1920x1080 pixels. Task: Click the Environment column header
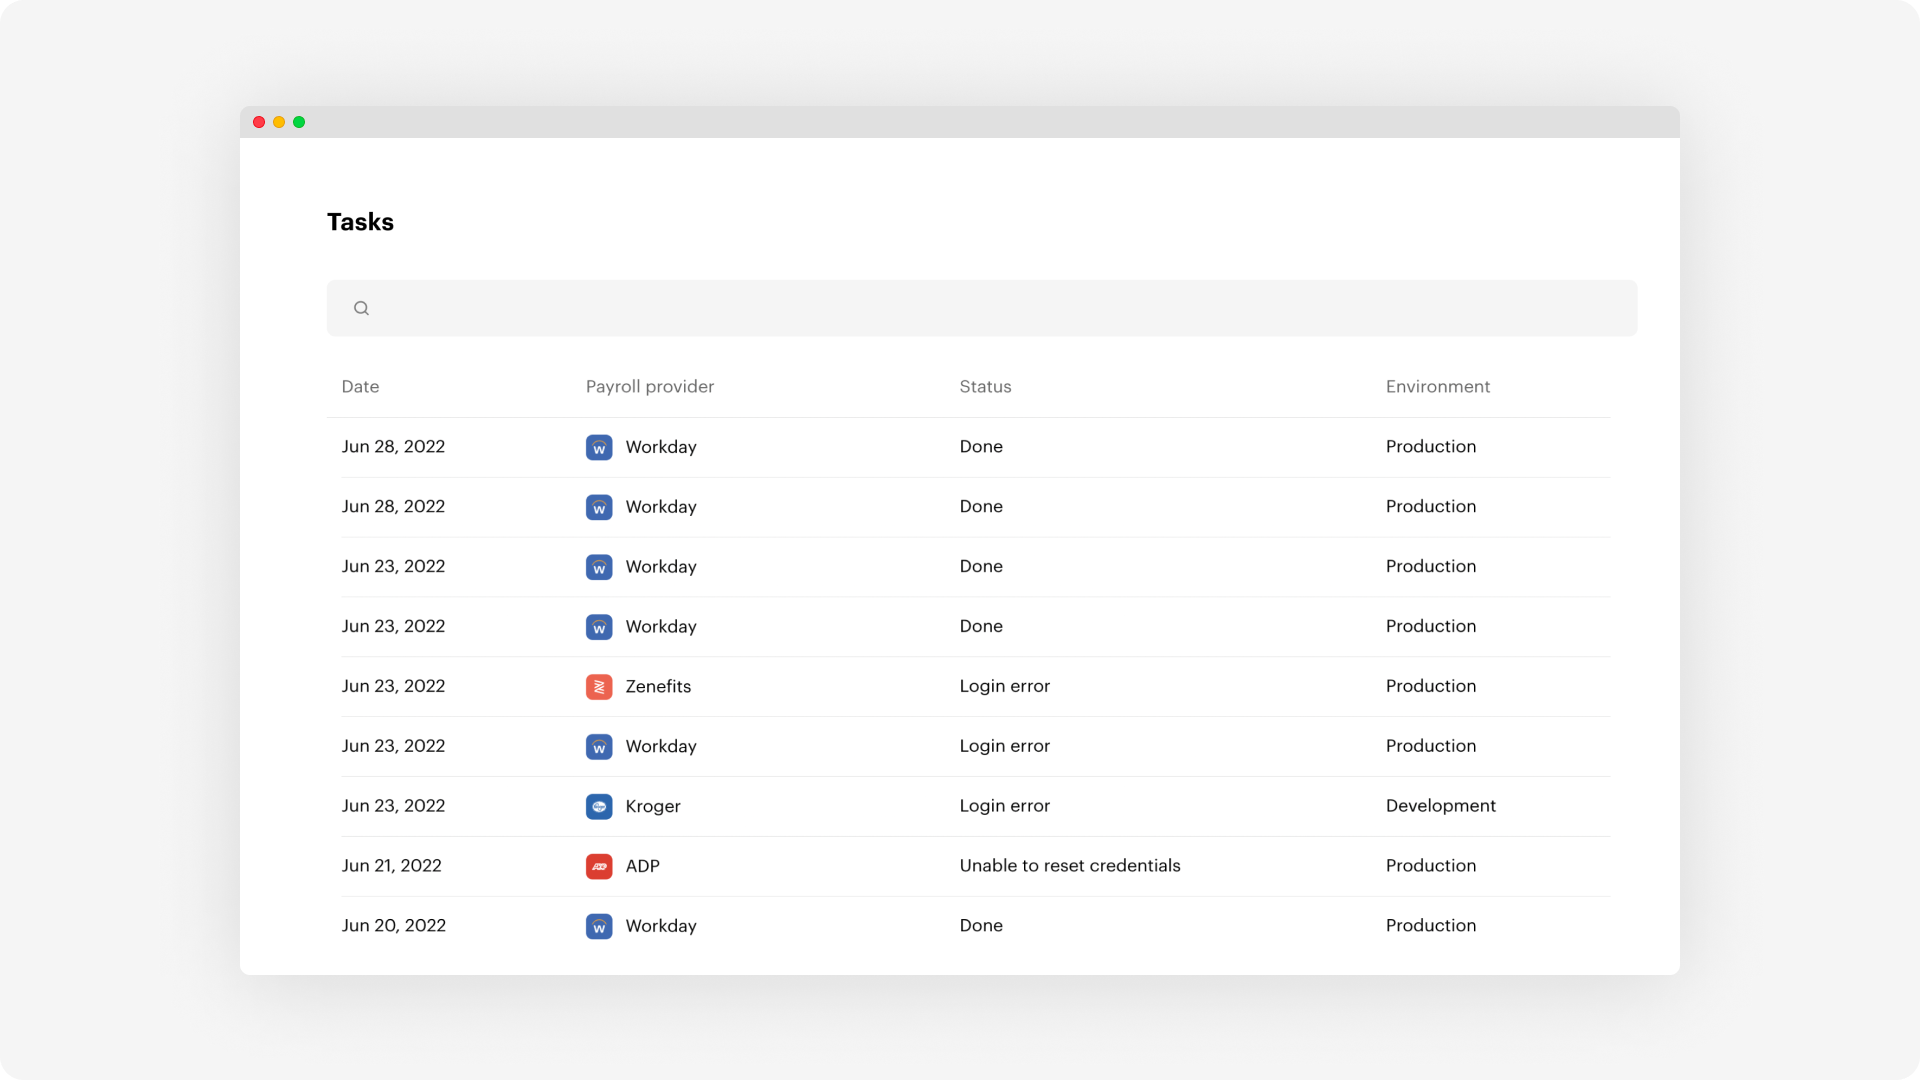coord(1437,387)
